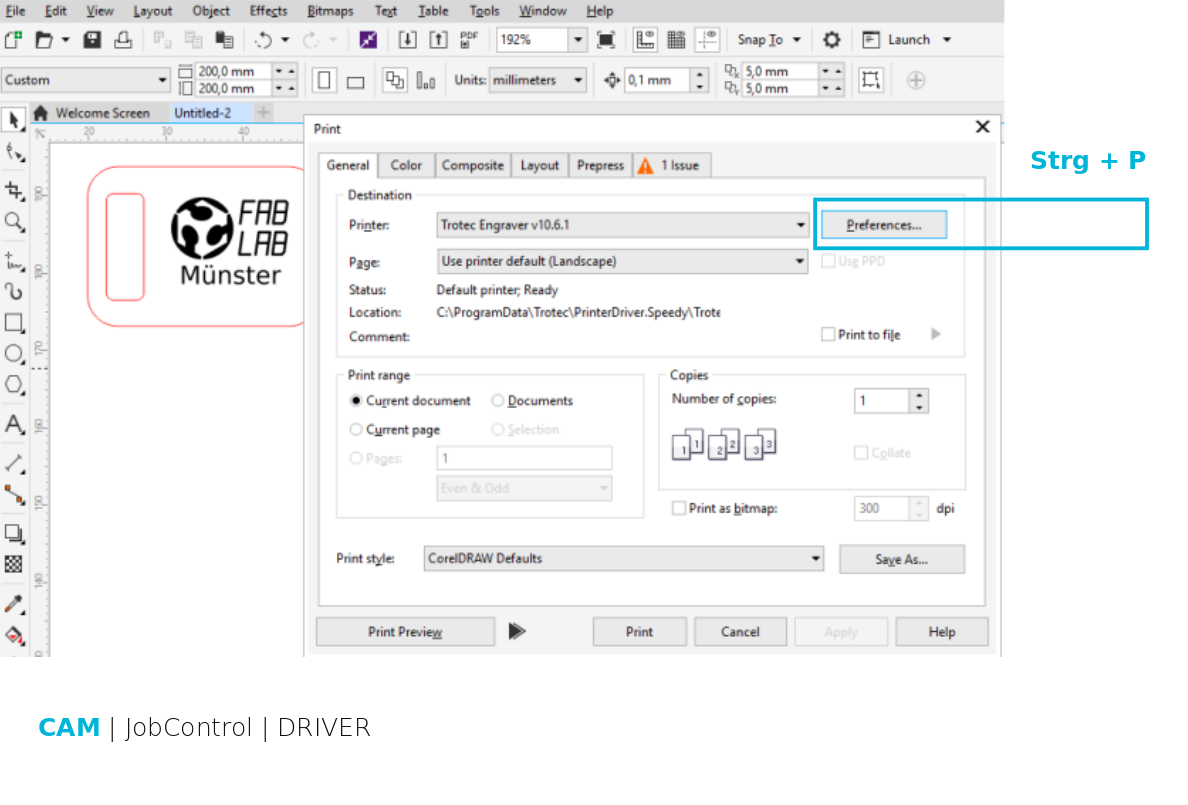Select the Color eyedropper tool
Image resolution: width=1188 pixels, height=805 pixels.
pos(14,603)
